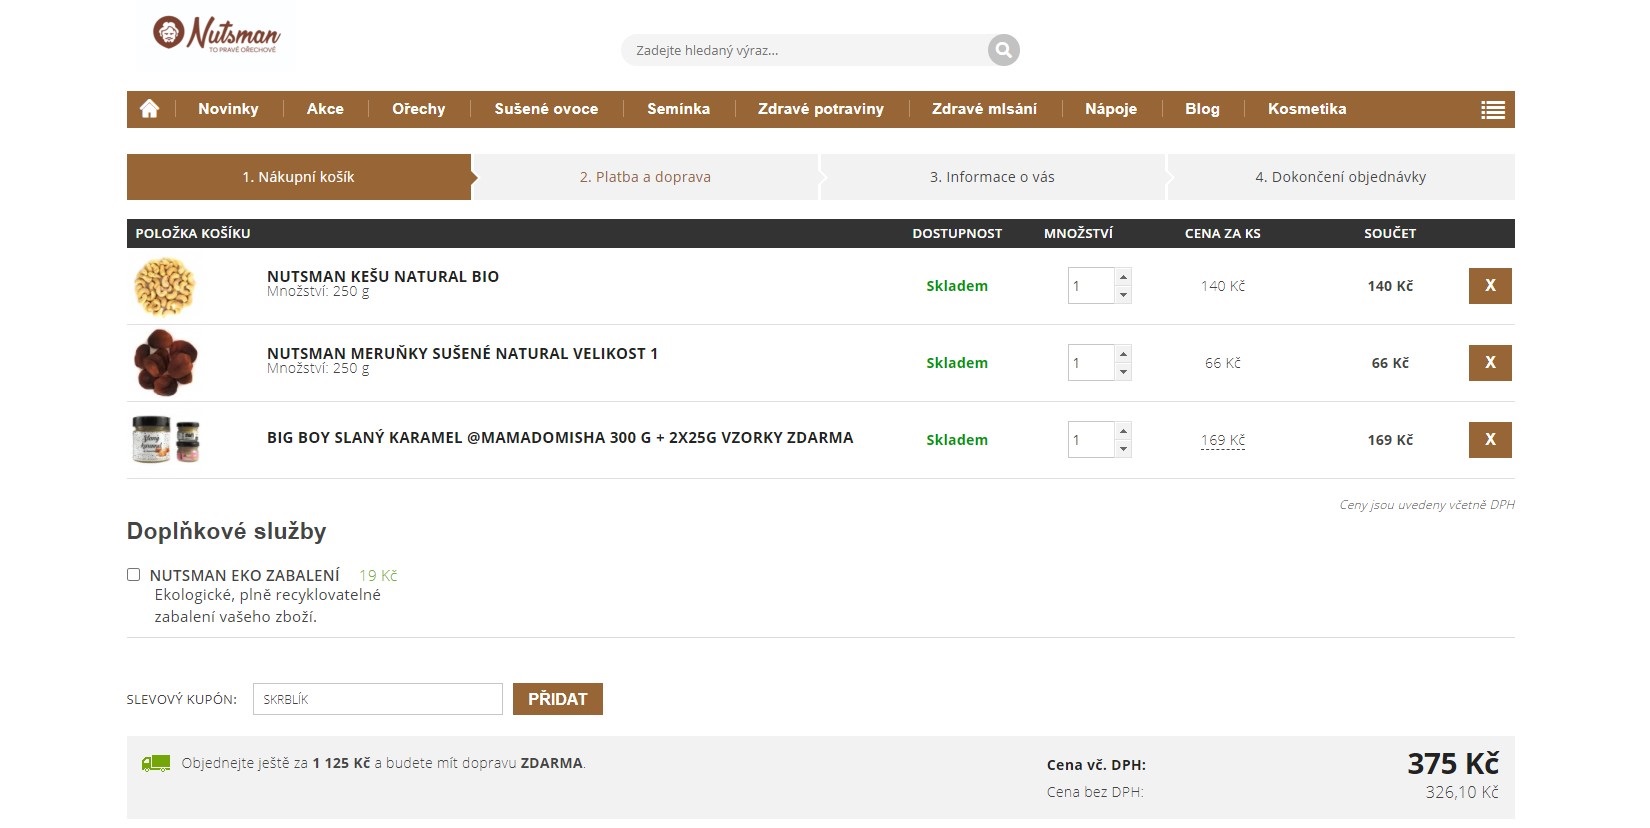Image resolution: width=1650 pixels, height=828 pixels.
Task: Go to step 3. Informace o vás
Action: pyautogui.click(x=992, y=177)
